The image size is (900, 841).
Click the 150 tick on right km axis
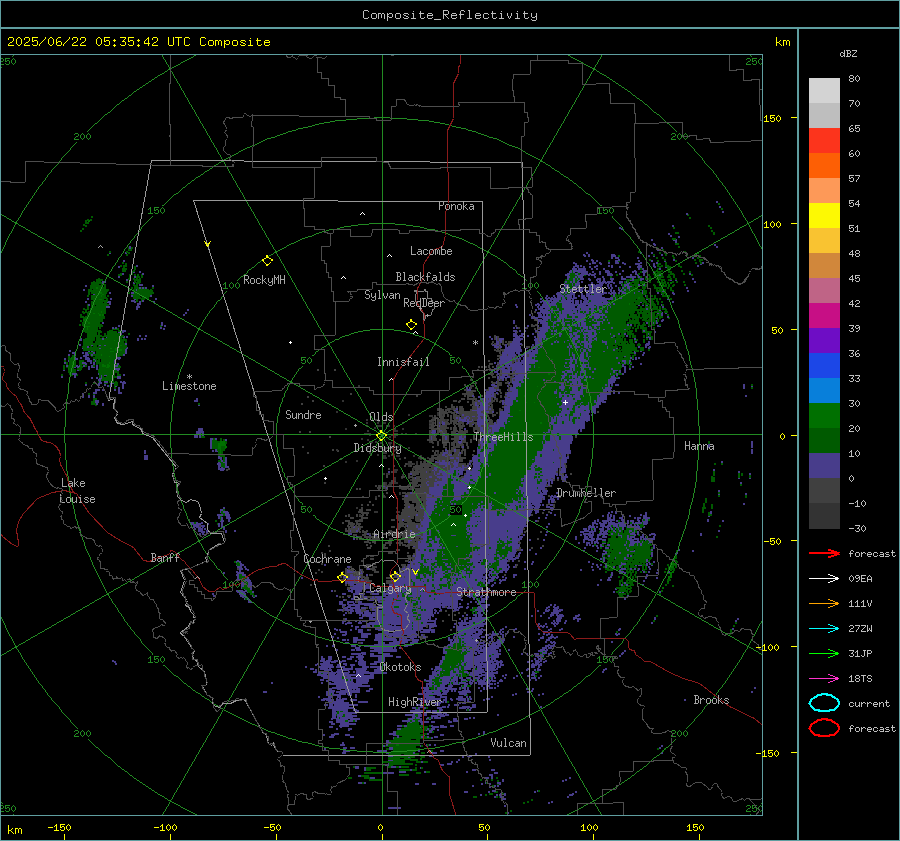pyautogui.click(x=772, y=118)
